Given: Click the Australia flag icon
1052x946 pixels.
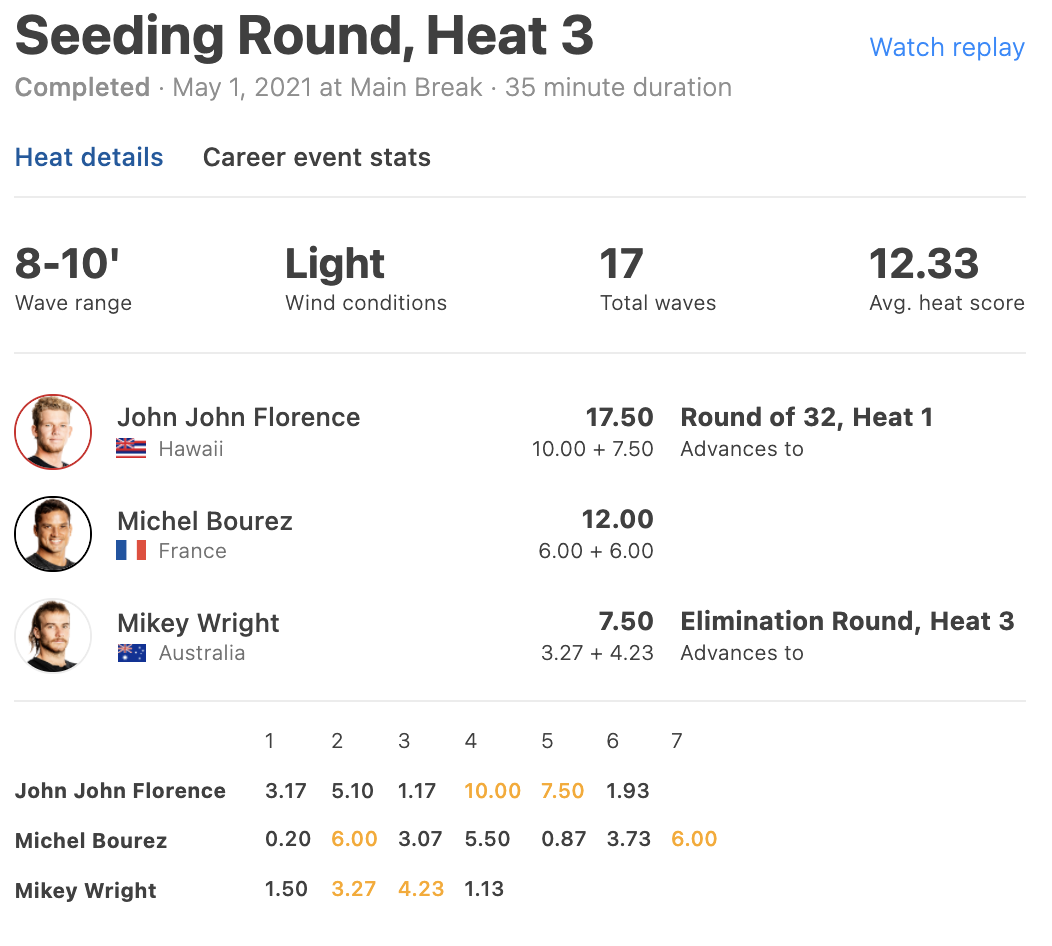Looking at the screenshot, I should 131,653.
